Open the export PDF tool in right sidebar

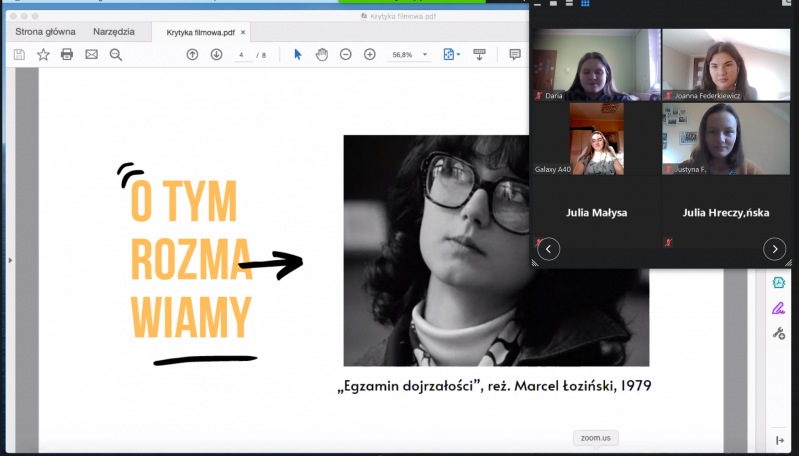click(x=779, y=282)
